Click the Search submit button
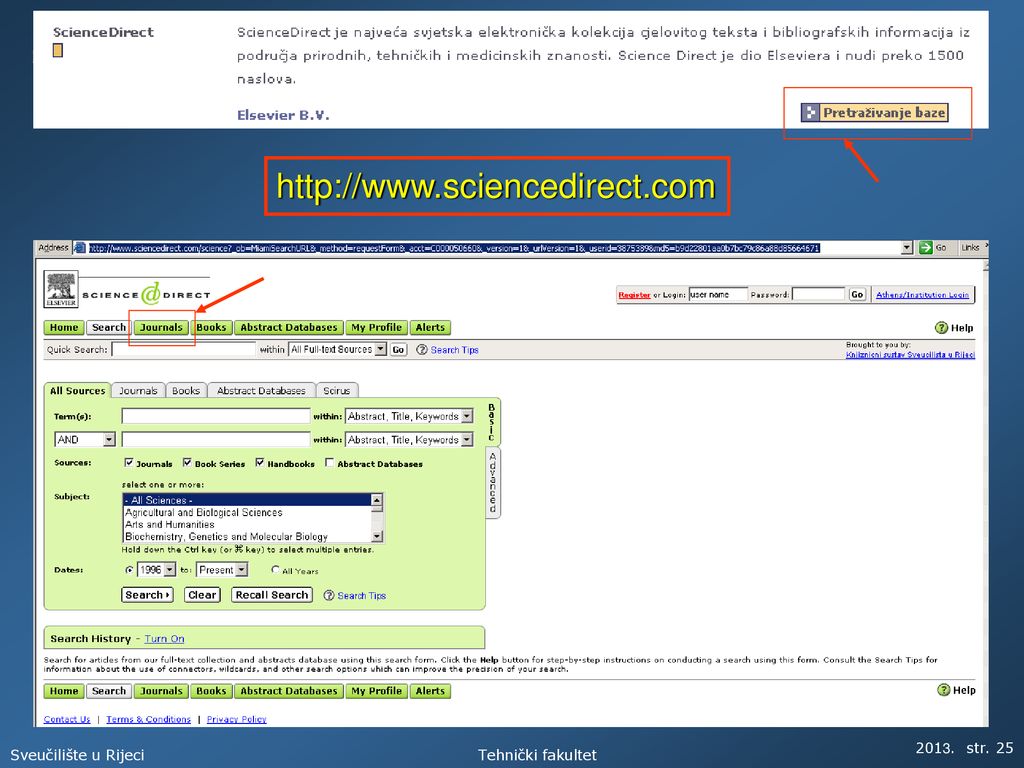The height and width of the screenshot is (768, 1024). point(147,595)
